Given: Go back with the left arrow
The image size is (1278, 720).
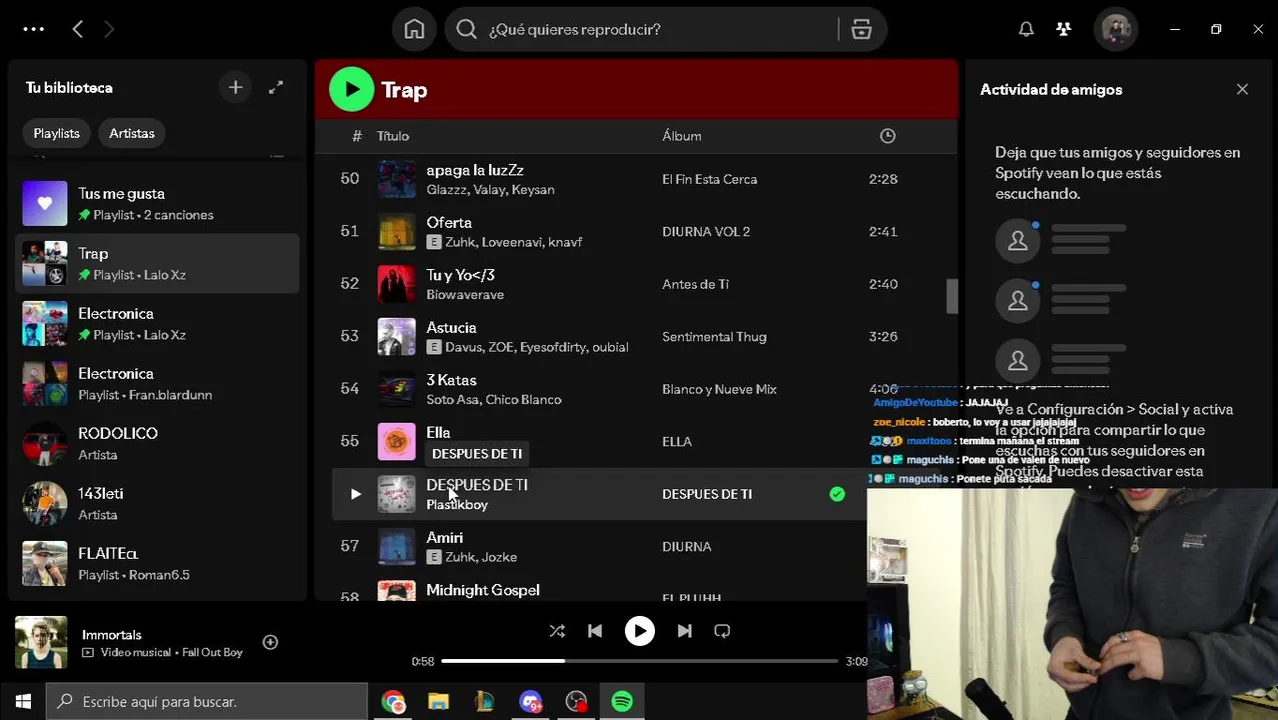Looking at the screenshot, I should (x=77, y=29).
